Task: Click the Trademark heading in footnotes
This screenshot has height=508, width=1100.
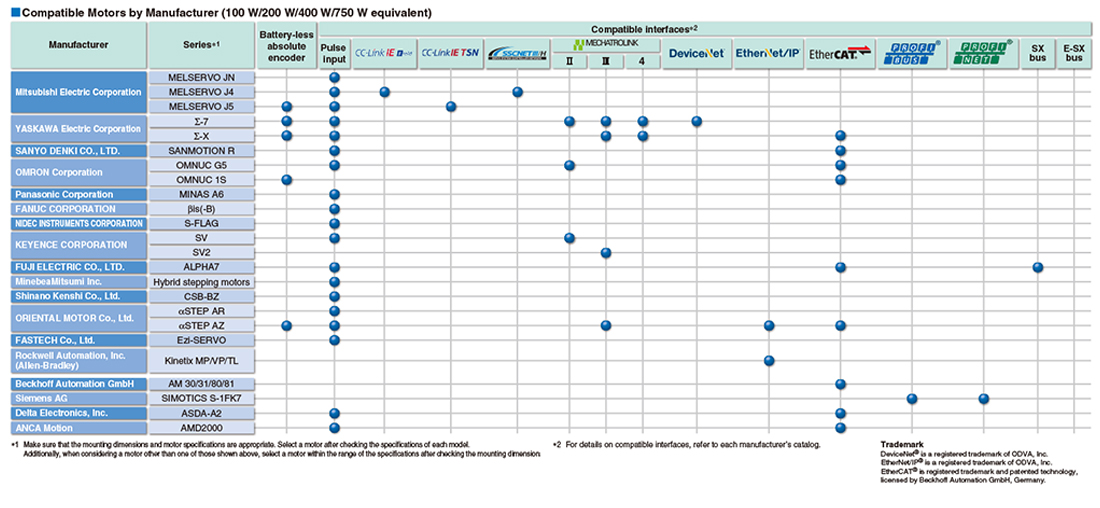Action: pos(901,445)
